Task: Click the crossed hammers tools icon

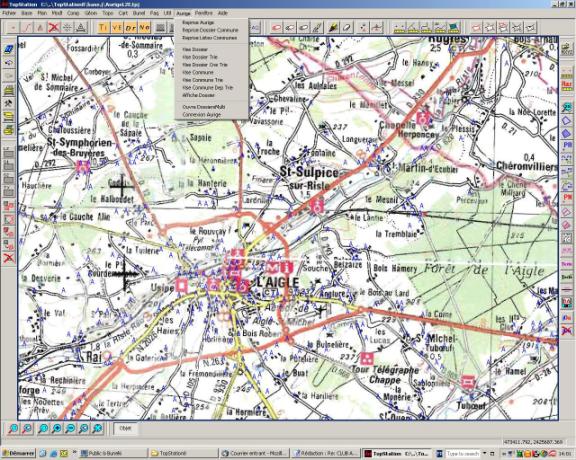Action: click(x=9, y=103)
